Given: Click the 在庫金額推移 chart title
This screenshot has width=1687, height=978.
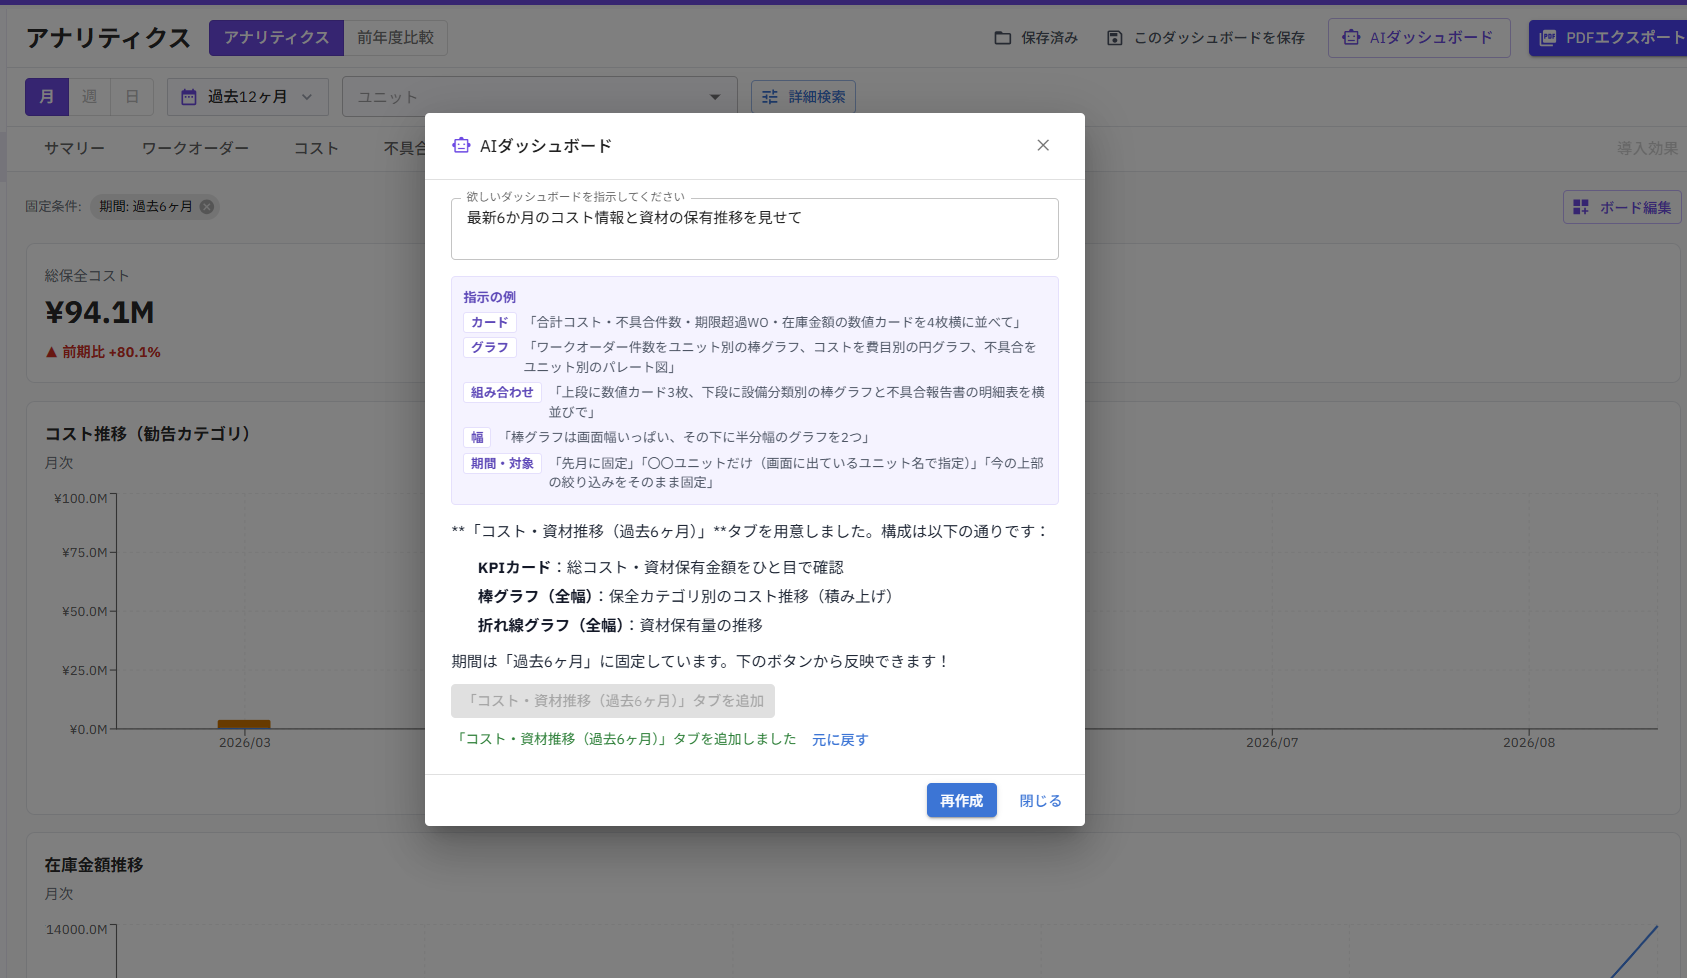Looking at the screenshot, I should coord(94,865).
